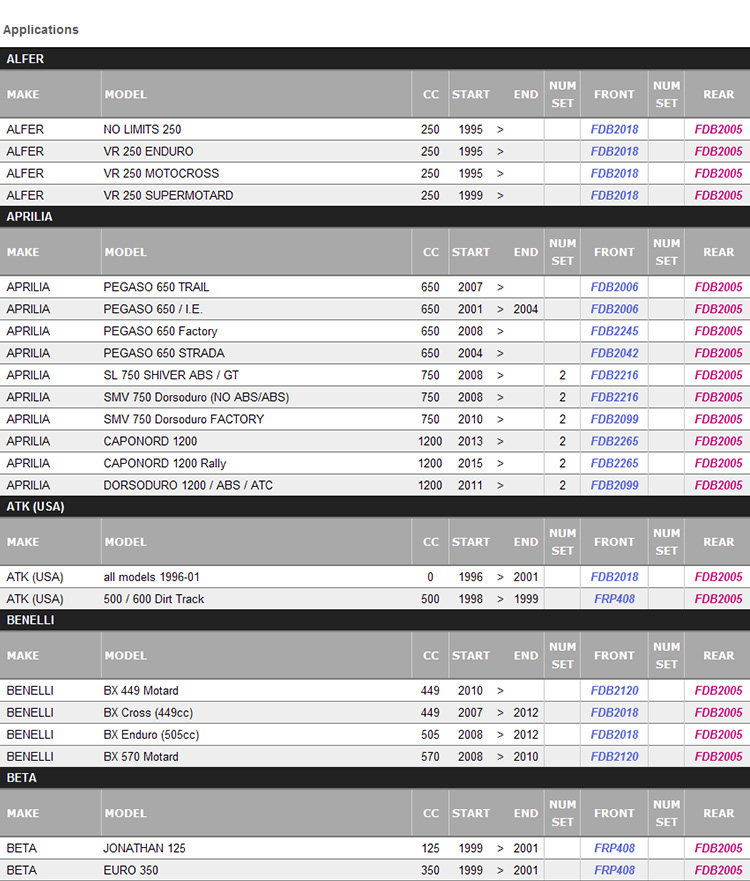Viewport: 750px width, 881px height.
Task: Open front pad FDB2018 for VR 250 ENDURO
Action: (614, 151)
